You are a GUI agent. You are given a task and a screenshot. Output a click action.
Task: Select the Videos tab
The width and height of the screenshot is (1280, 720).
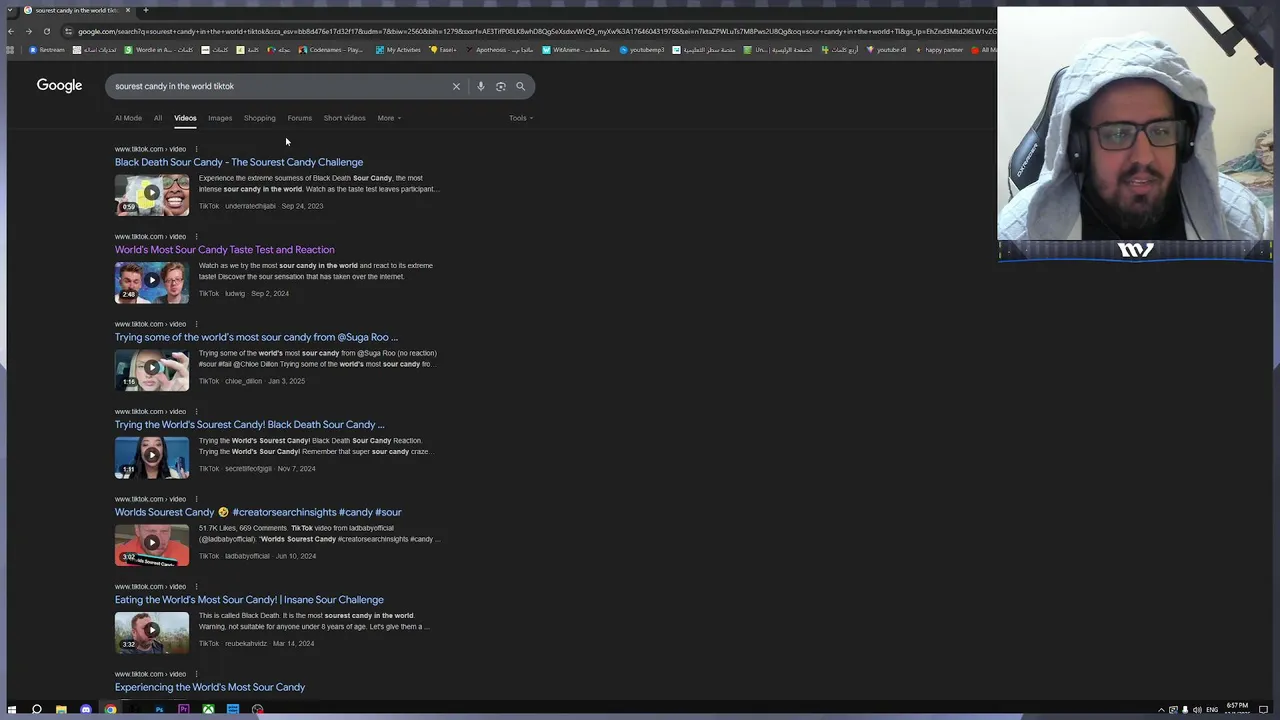[185, 118]
